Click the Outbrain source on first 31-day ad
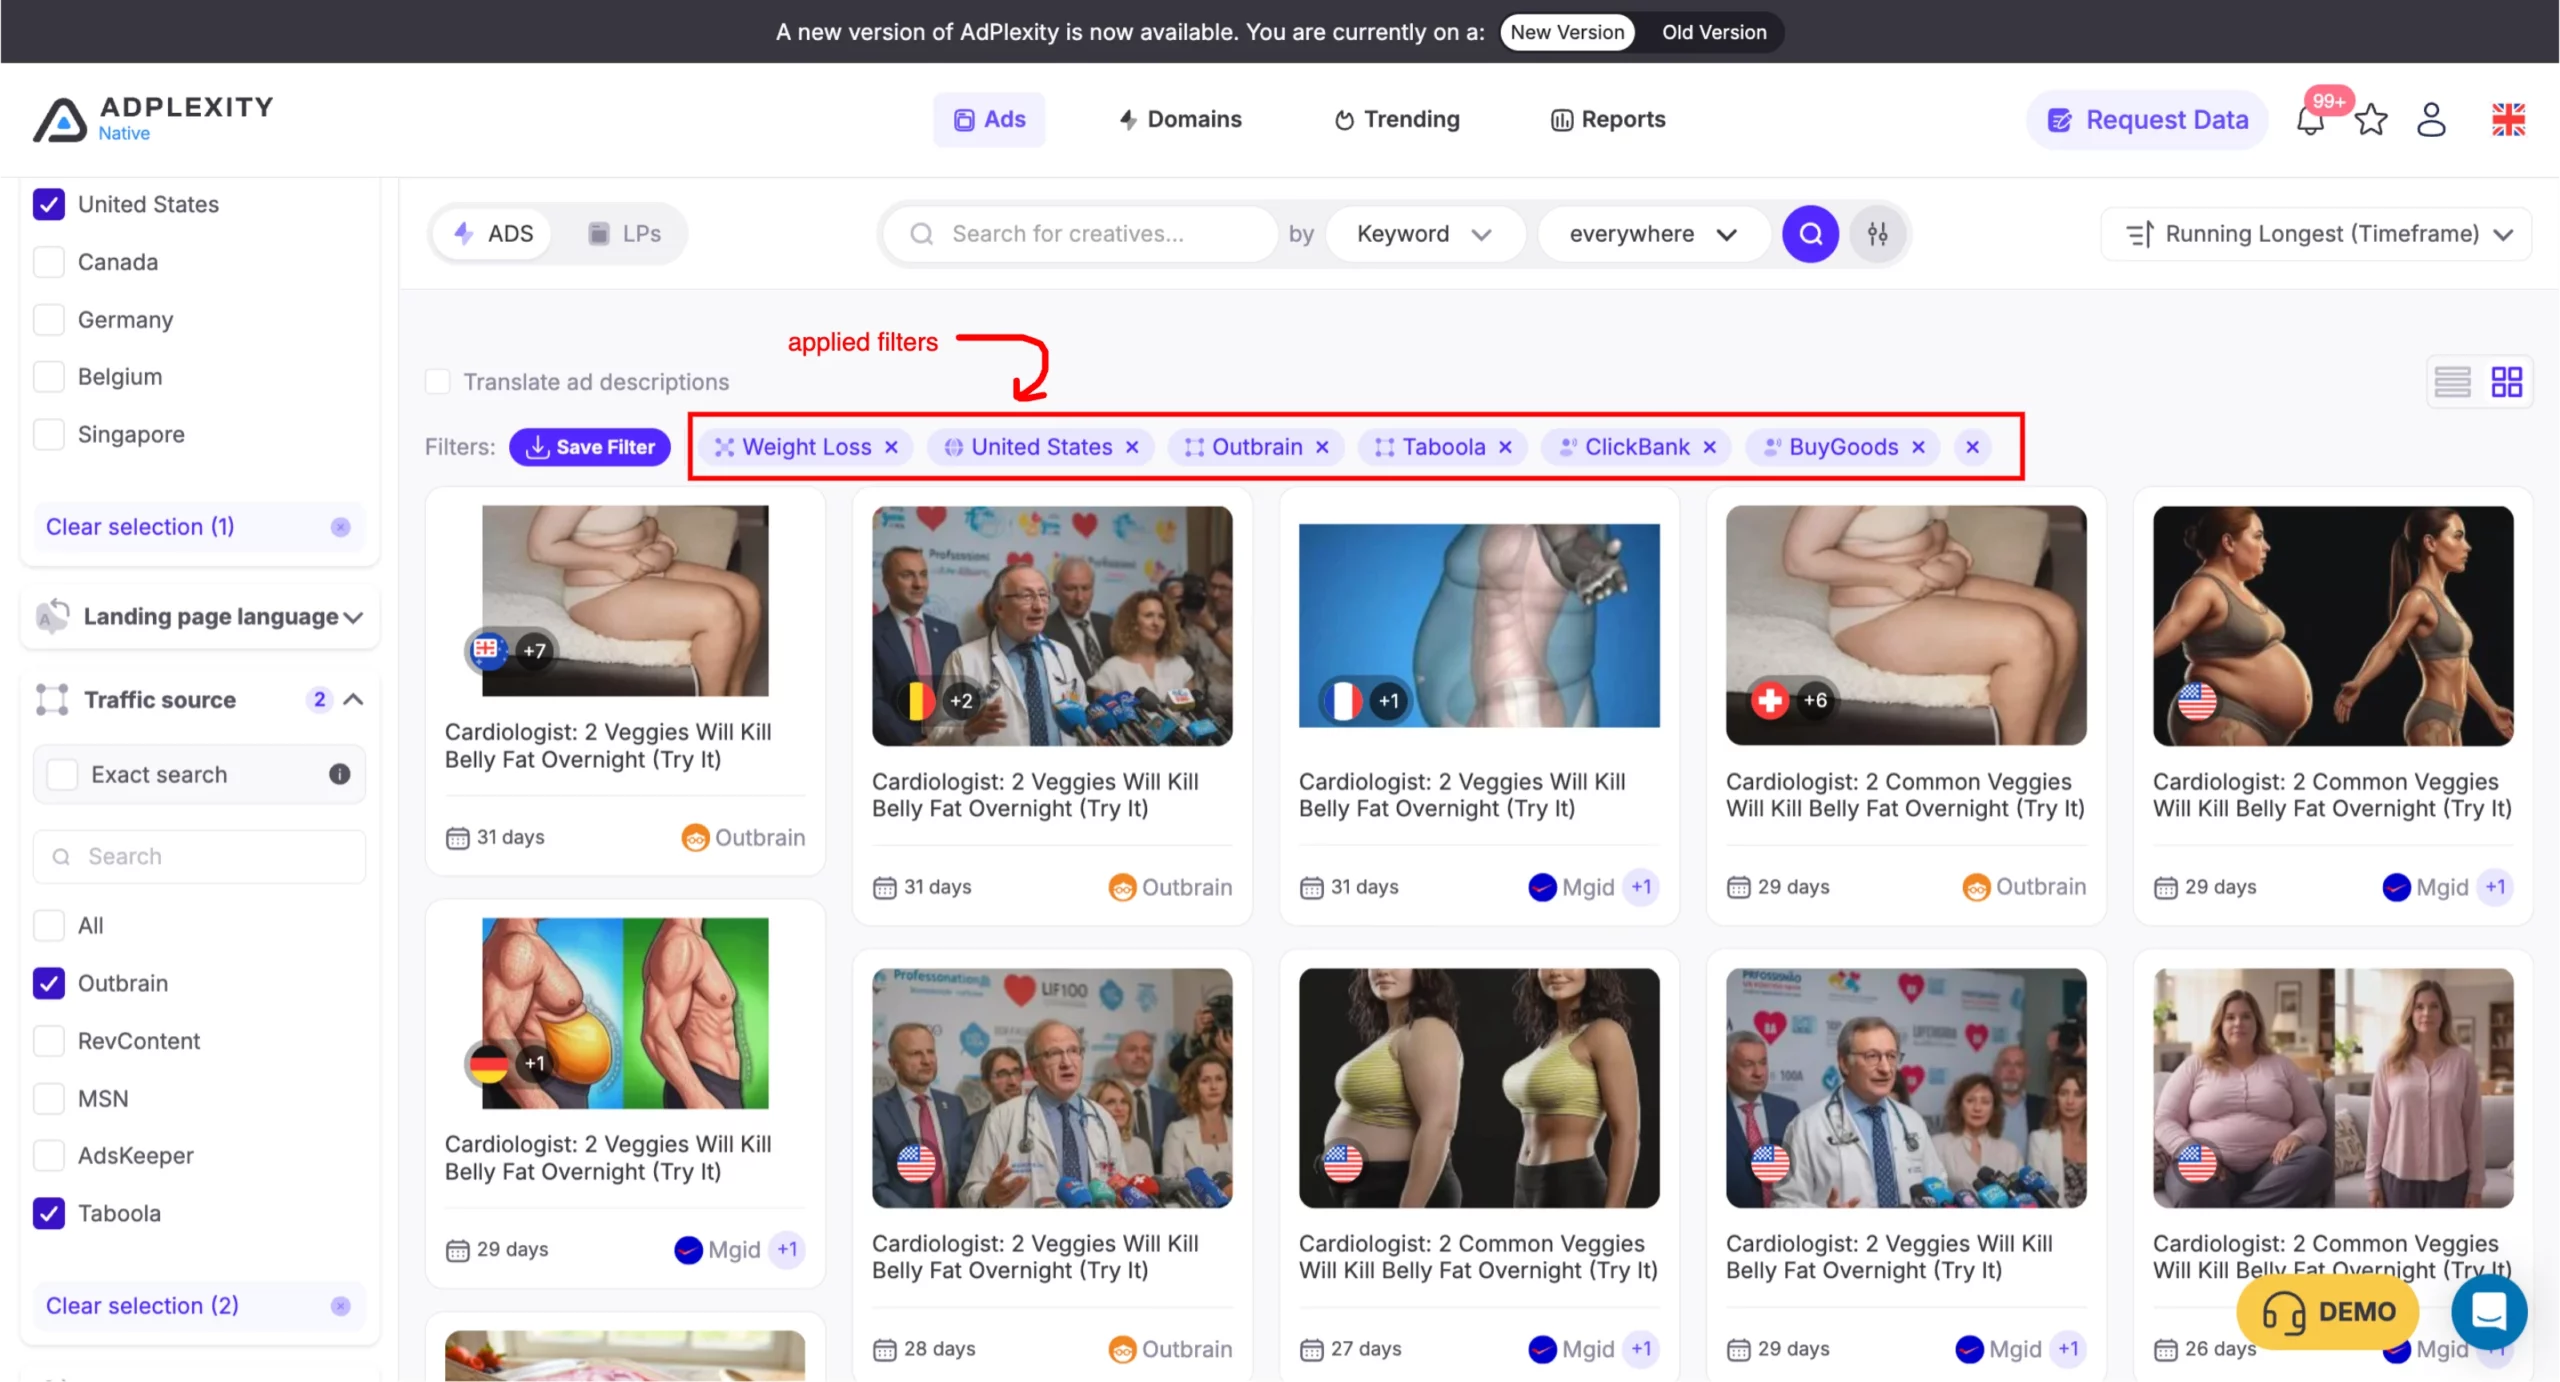The width and height of the screenshot is (2560, 1382). tap(743, 837)
